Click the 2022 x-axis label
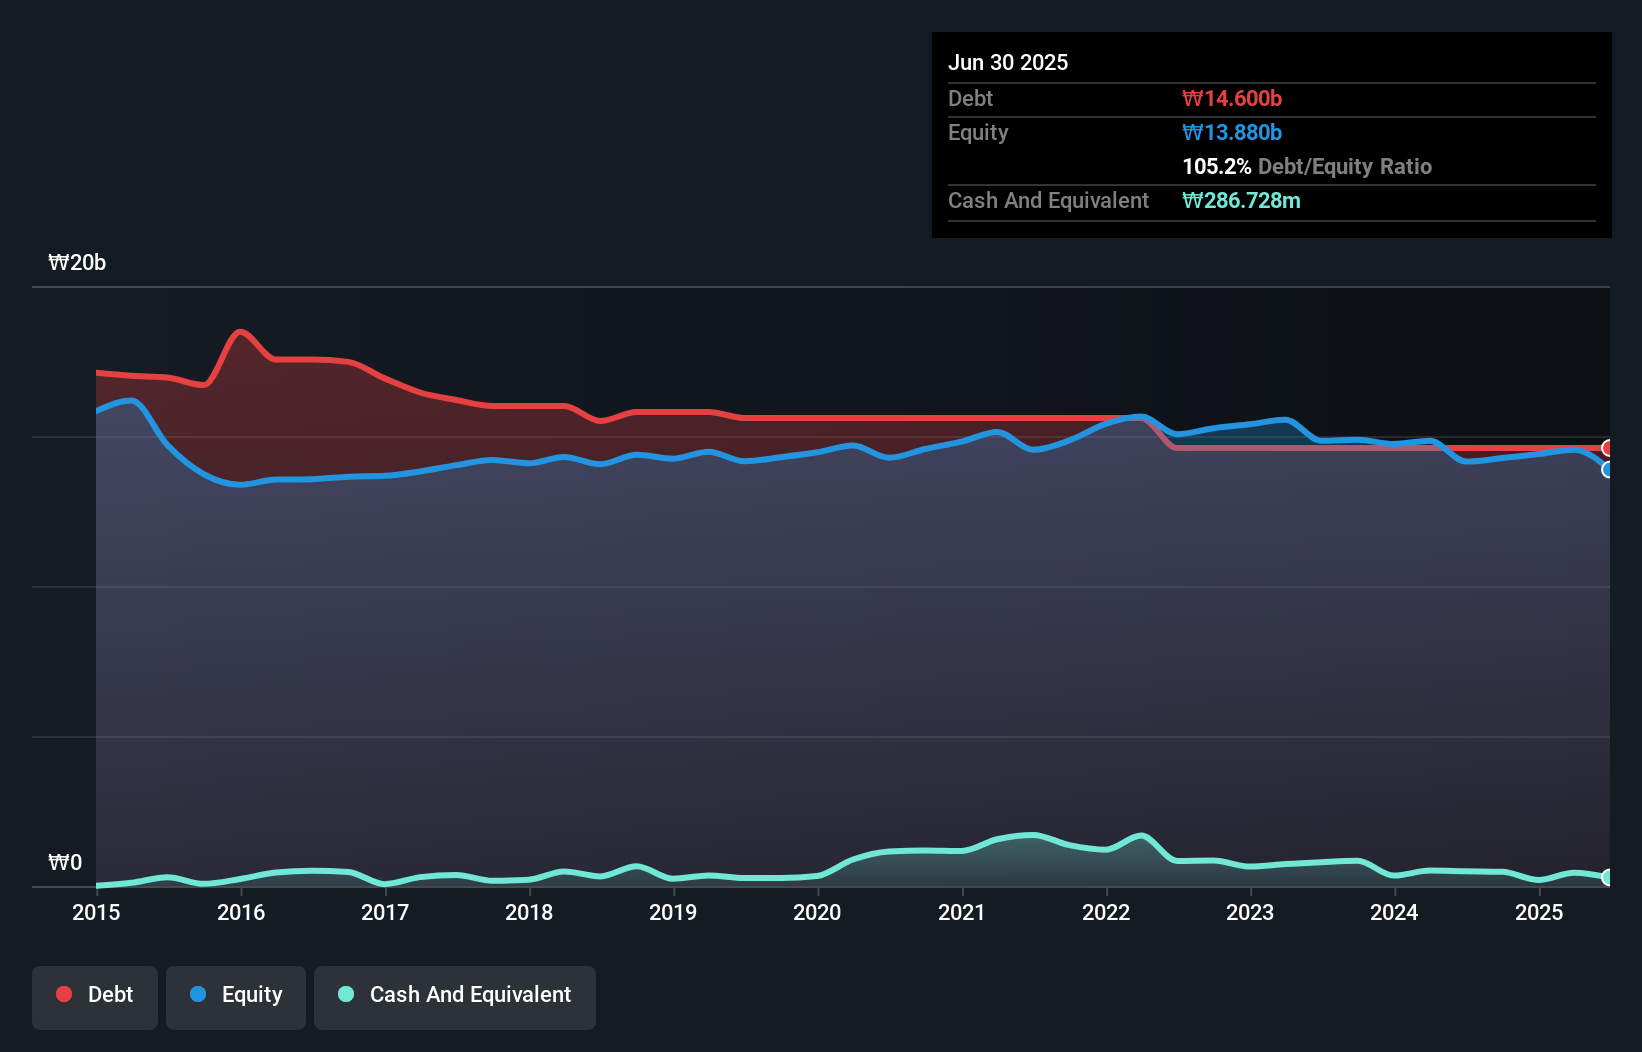The image size is (1642, 1052). pyautogui.click(x=1106, y=912)
